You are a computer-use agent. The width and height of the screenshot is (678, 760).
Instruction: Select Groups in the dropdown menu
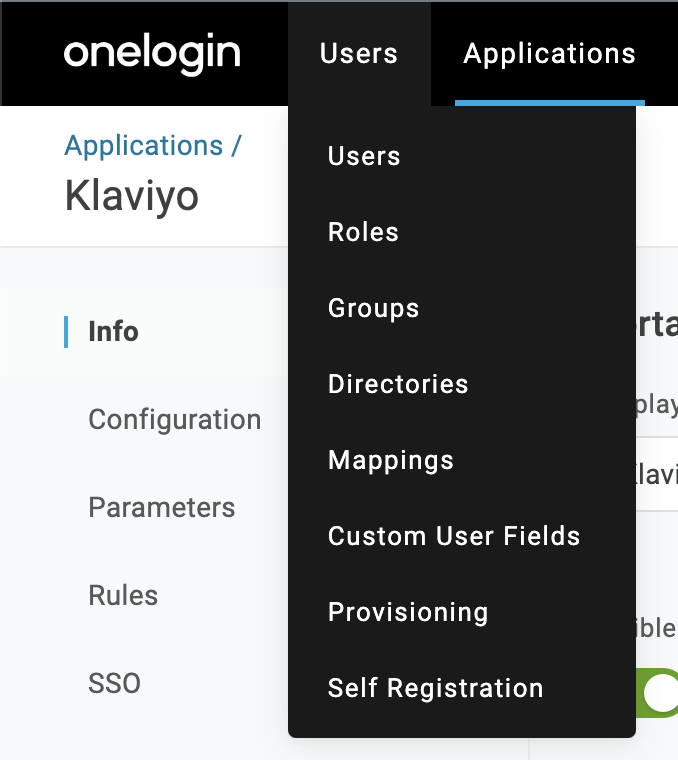point(373,308)
